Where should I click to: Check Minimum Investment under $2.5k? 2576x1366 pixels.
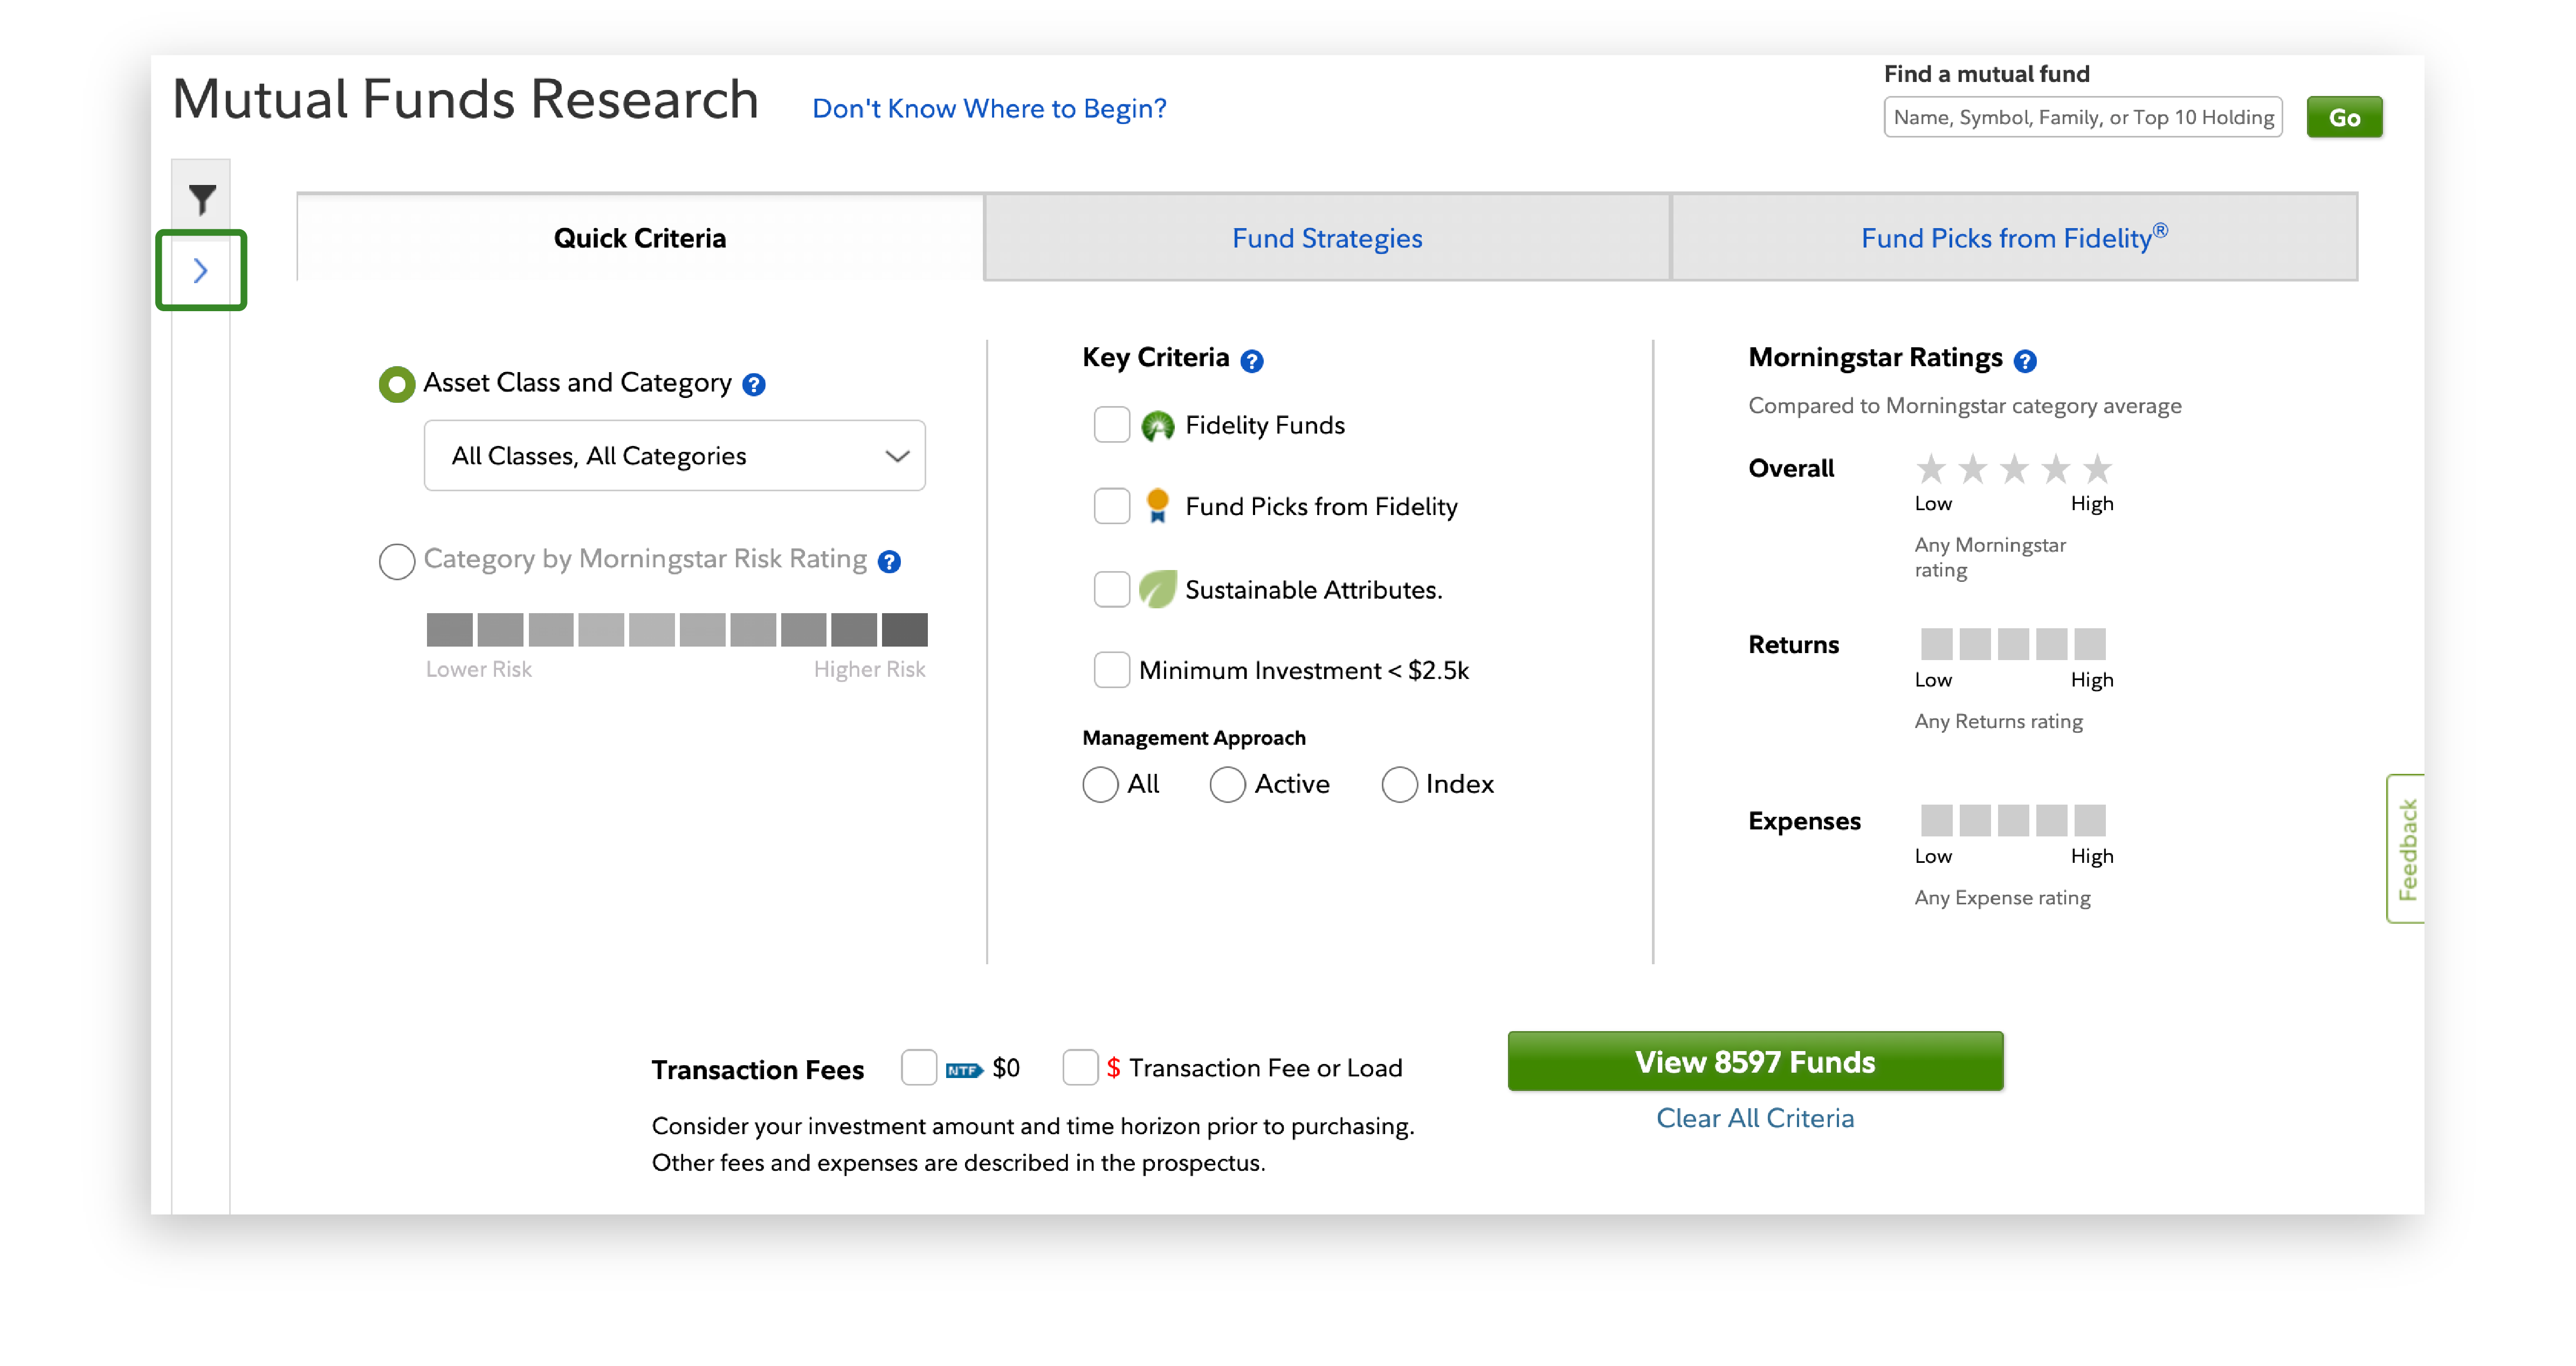tap(1111, 670)
